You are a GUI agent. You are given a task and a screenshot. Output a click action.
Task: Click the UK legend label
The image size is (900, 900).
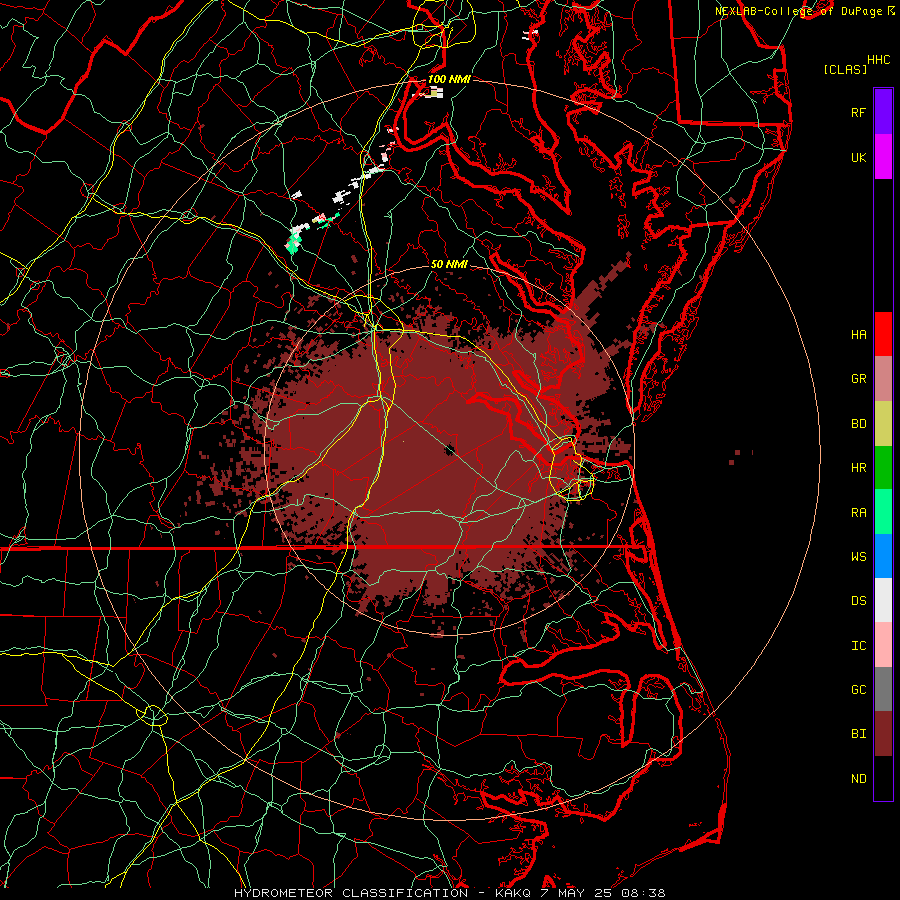click(858, 157)
